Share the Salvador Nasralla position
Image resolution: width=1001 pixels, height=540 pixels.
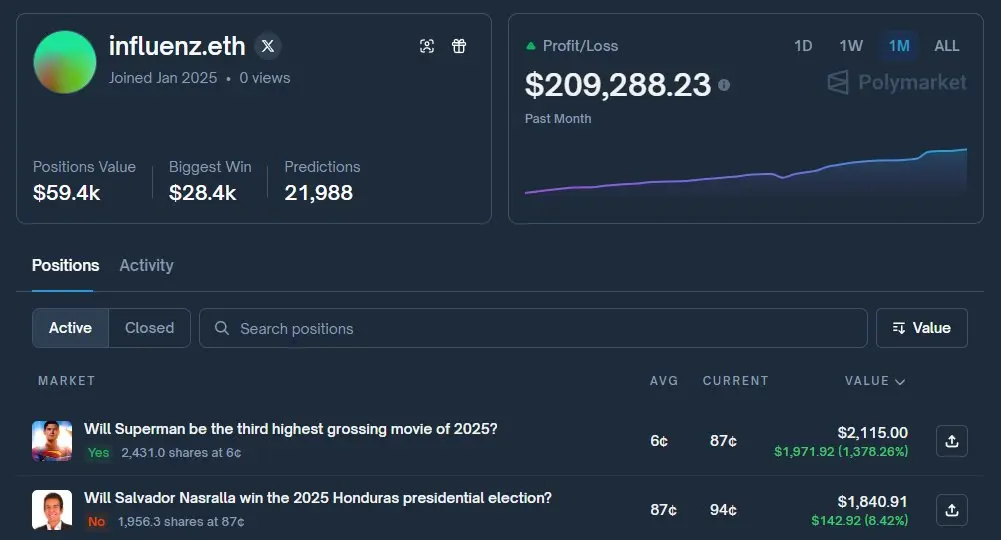tap(952, 510)
